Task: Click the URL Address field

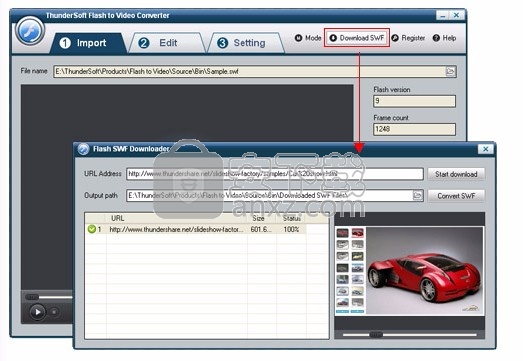Action: (275, 174)
